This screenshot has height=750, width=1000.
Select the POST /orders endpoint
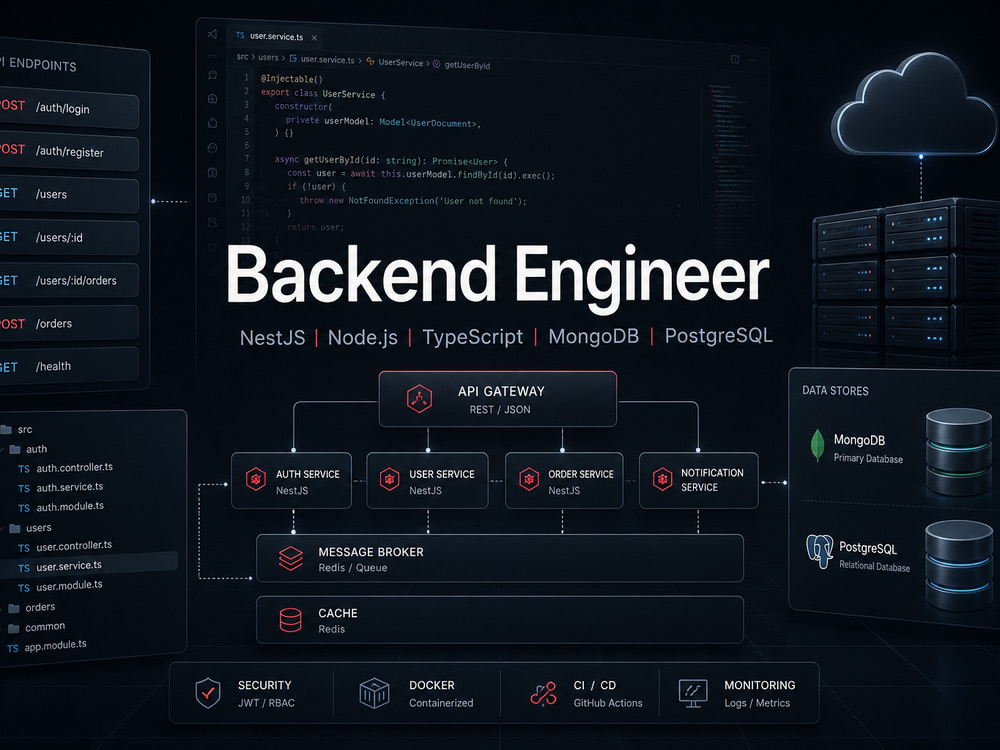(69, 323)
